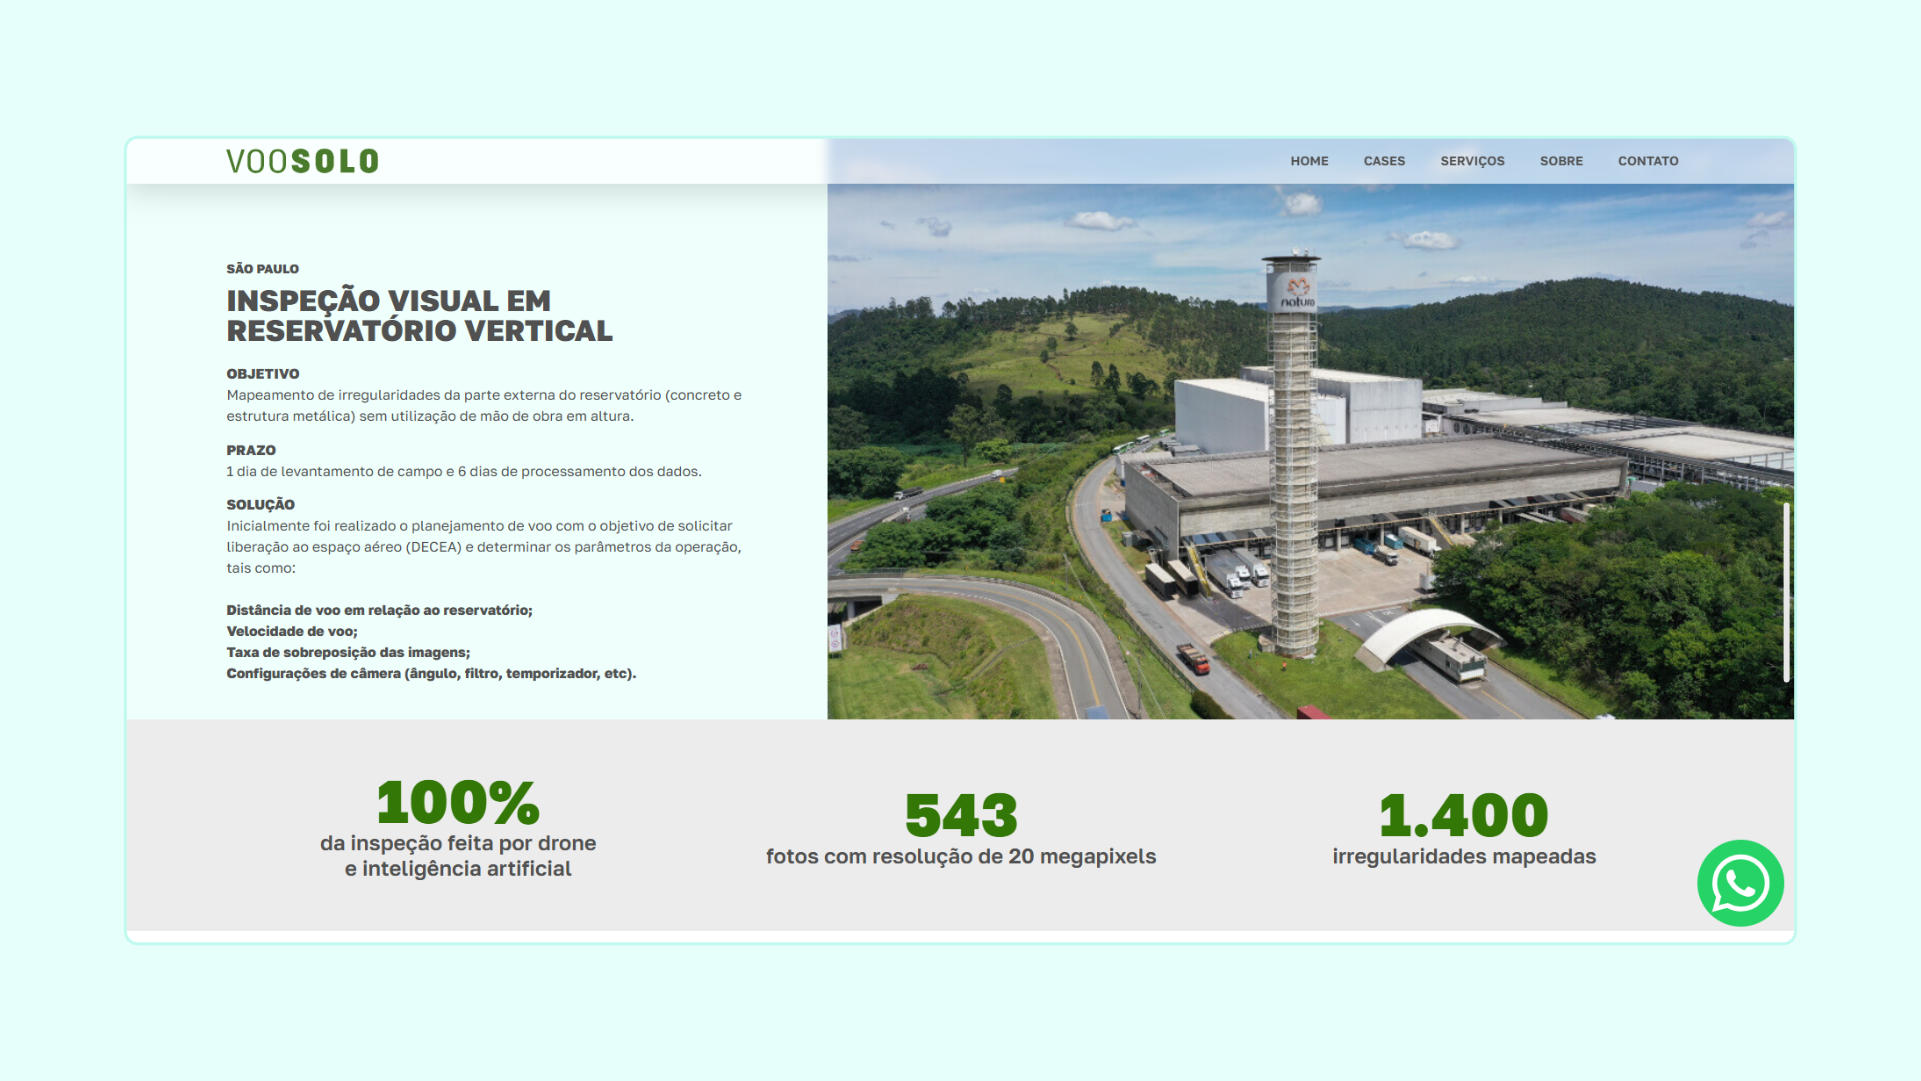Screen dimensions: 1921x1081
Task: Go to the CASES page
Action: [x=1384, y=161]
